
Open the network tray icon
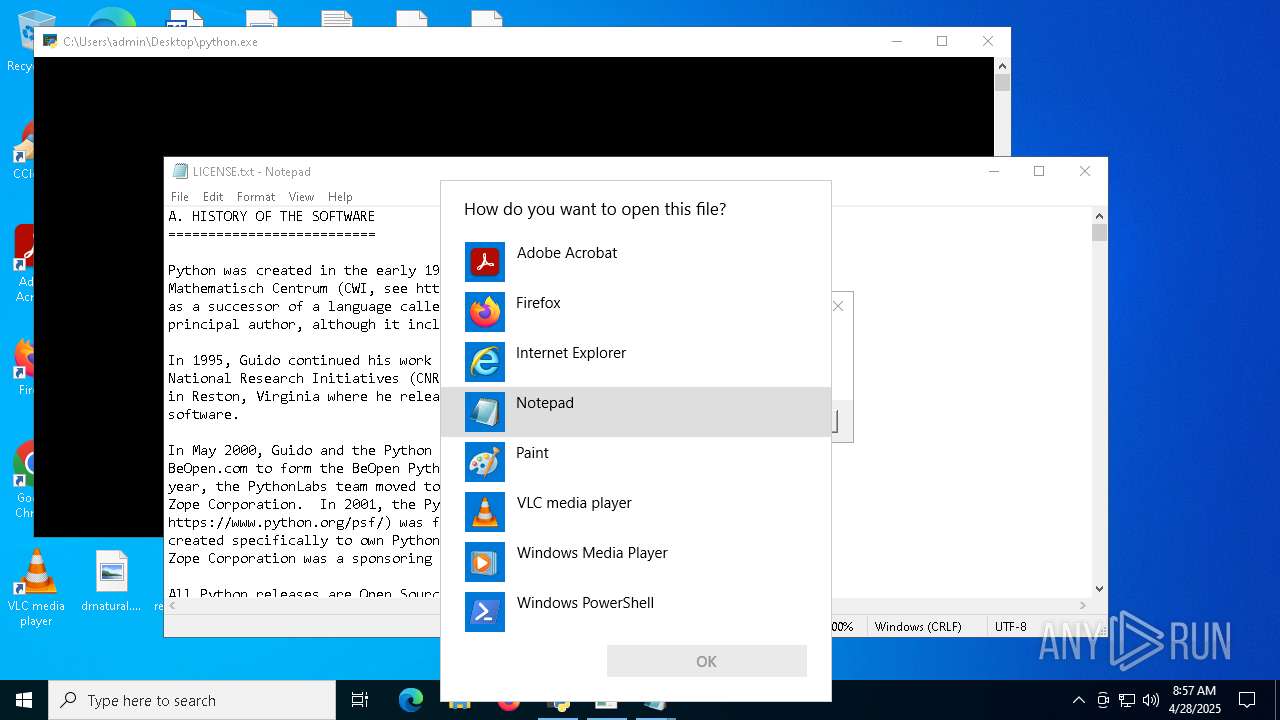tap(1127, 700)
